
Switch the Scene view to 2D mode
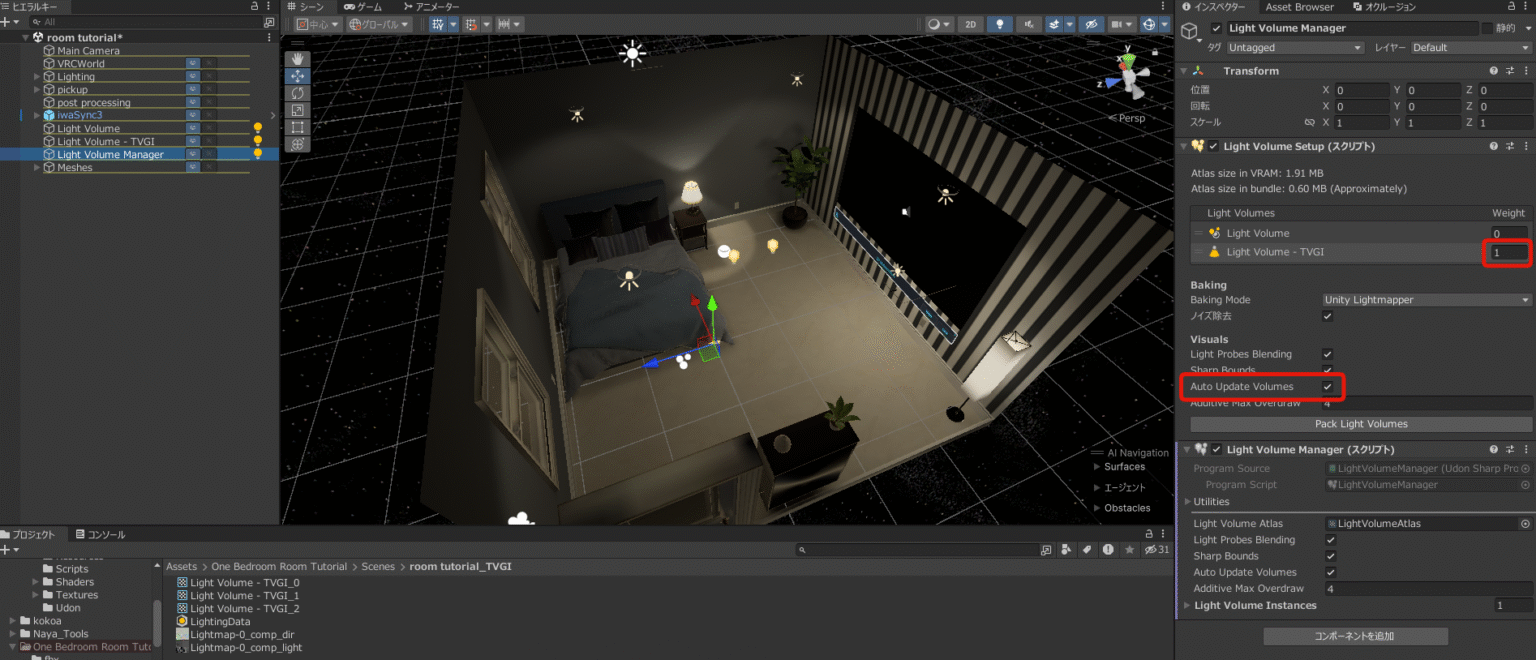(970, 25)
